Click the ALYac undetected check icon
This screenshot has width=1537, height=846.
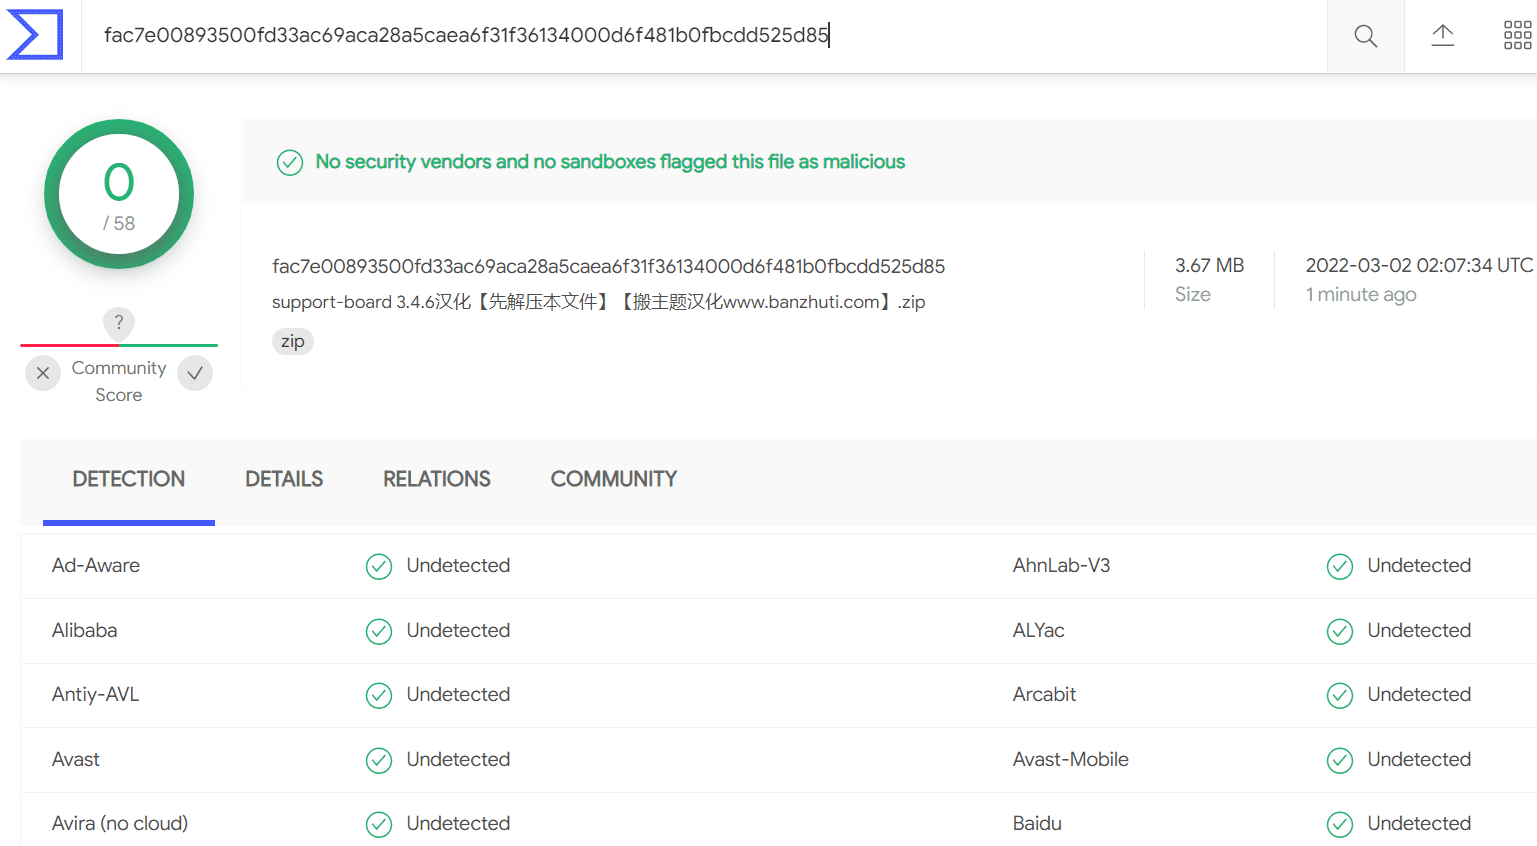pos(1340,632)
